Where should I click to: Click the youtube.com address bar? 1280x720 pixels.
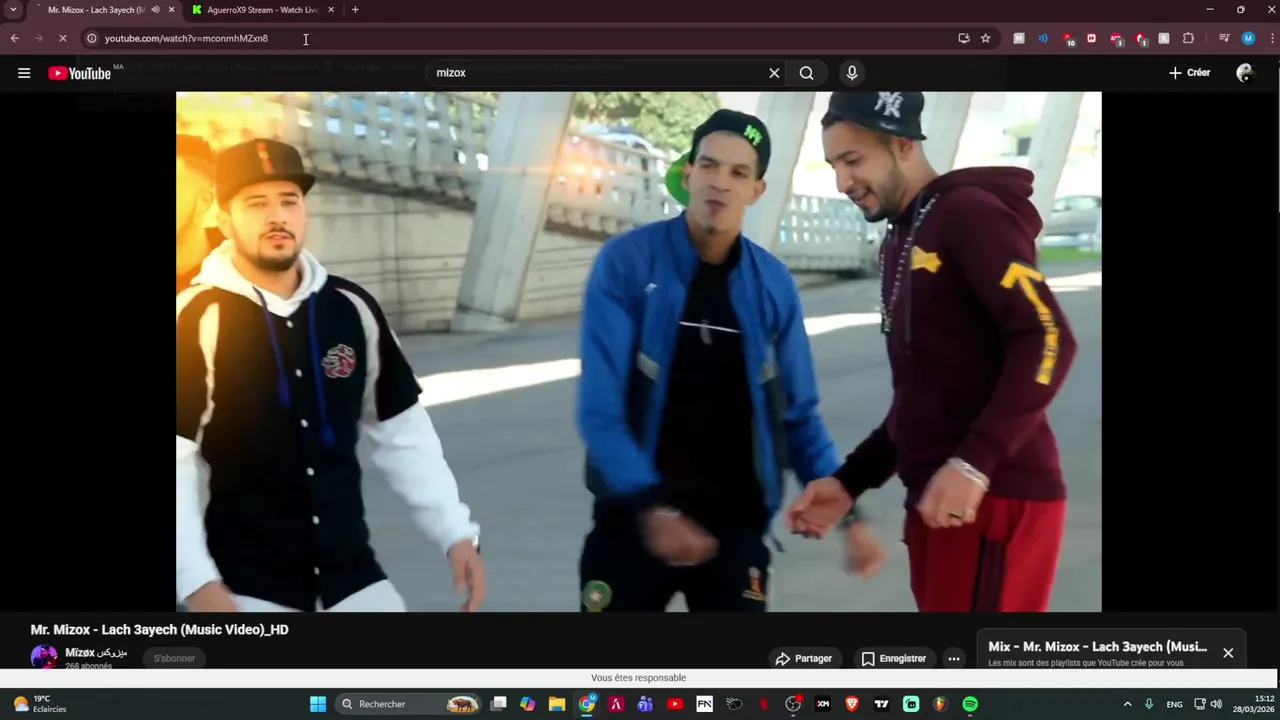520,38
